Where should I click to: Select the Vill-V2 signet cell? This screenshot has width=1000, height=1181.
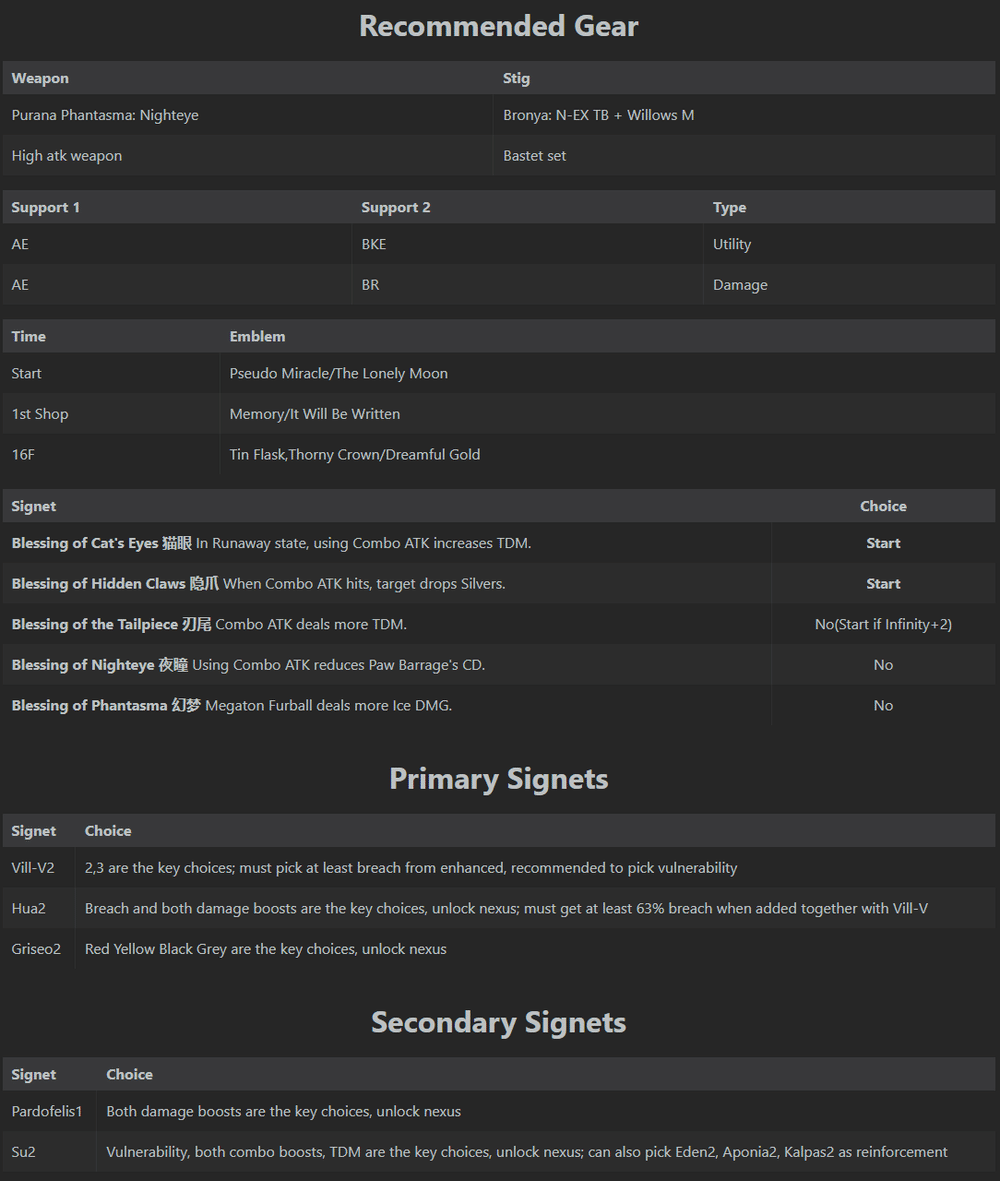pyautogui.click(x=33, y=868)
